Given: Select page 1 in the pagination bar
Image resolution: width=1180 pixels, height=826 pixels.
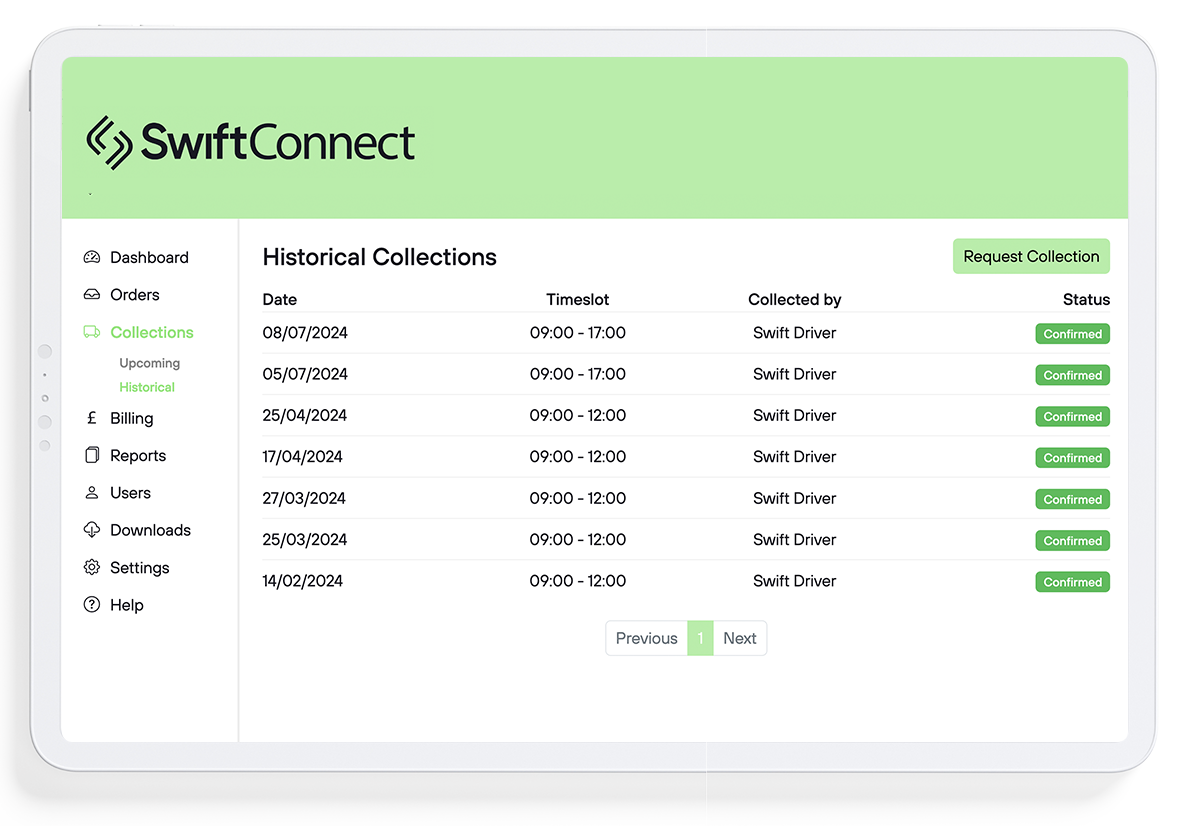Looking at the screenshot, I should coord(700,638).
